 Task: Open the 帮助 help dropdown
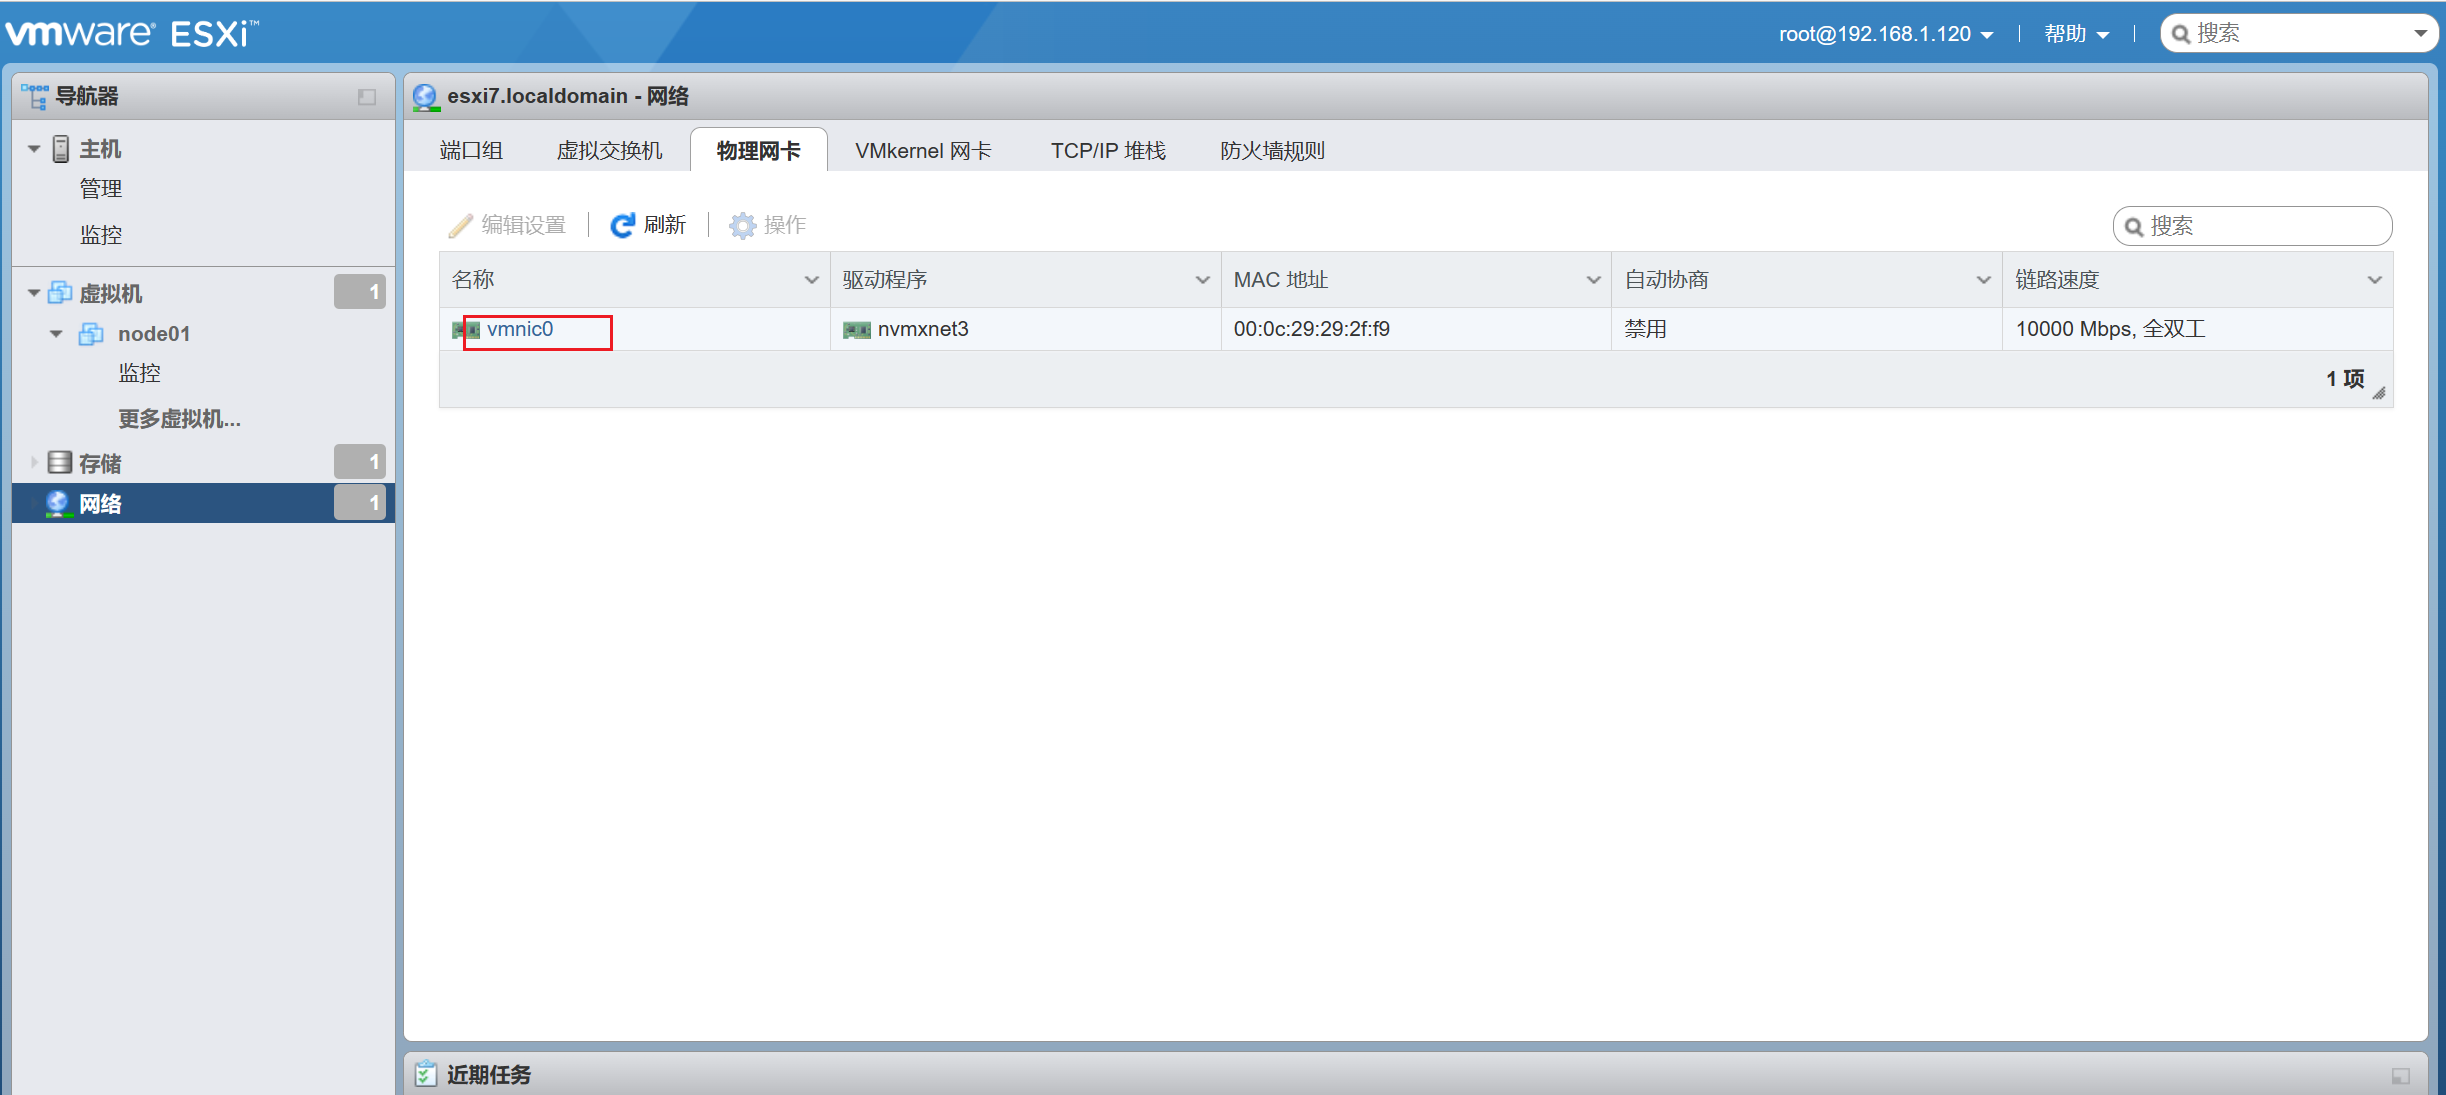tap(2076, 34)
